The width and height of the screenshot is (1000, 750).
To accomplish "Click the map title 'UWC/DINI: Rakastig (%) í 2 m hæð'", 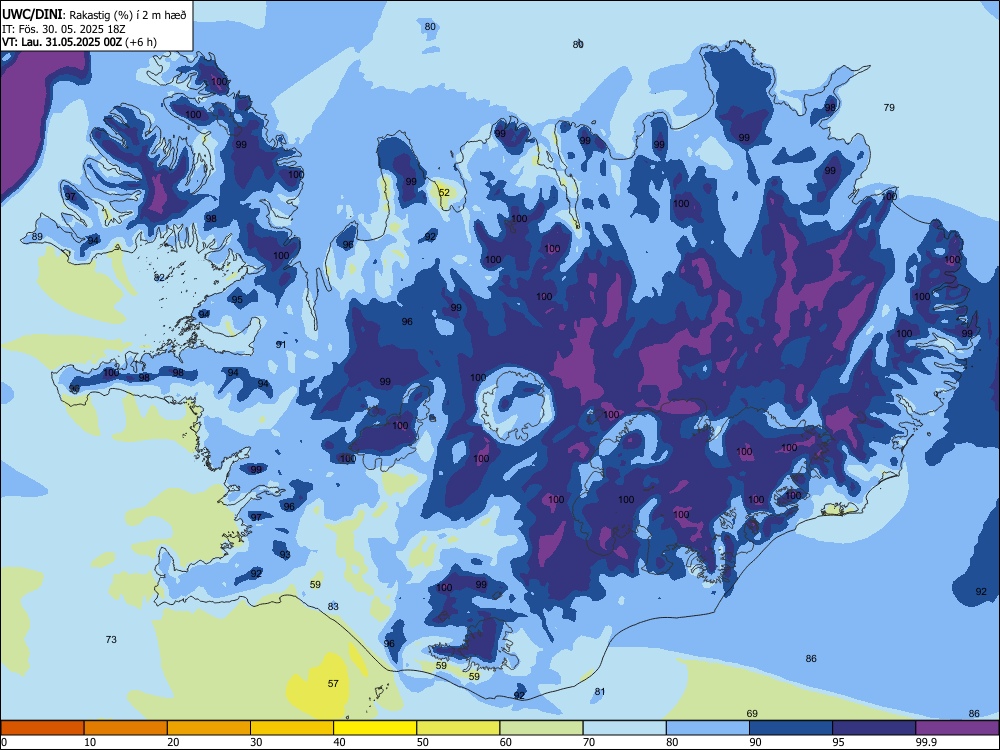I will coord(94,15).
